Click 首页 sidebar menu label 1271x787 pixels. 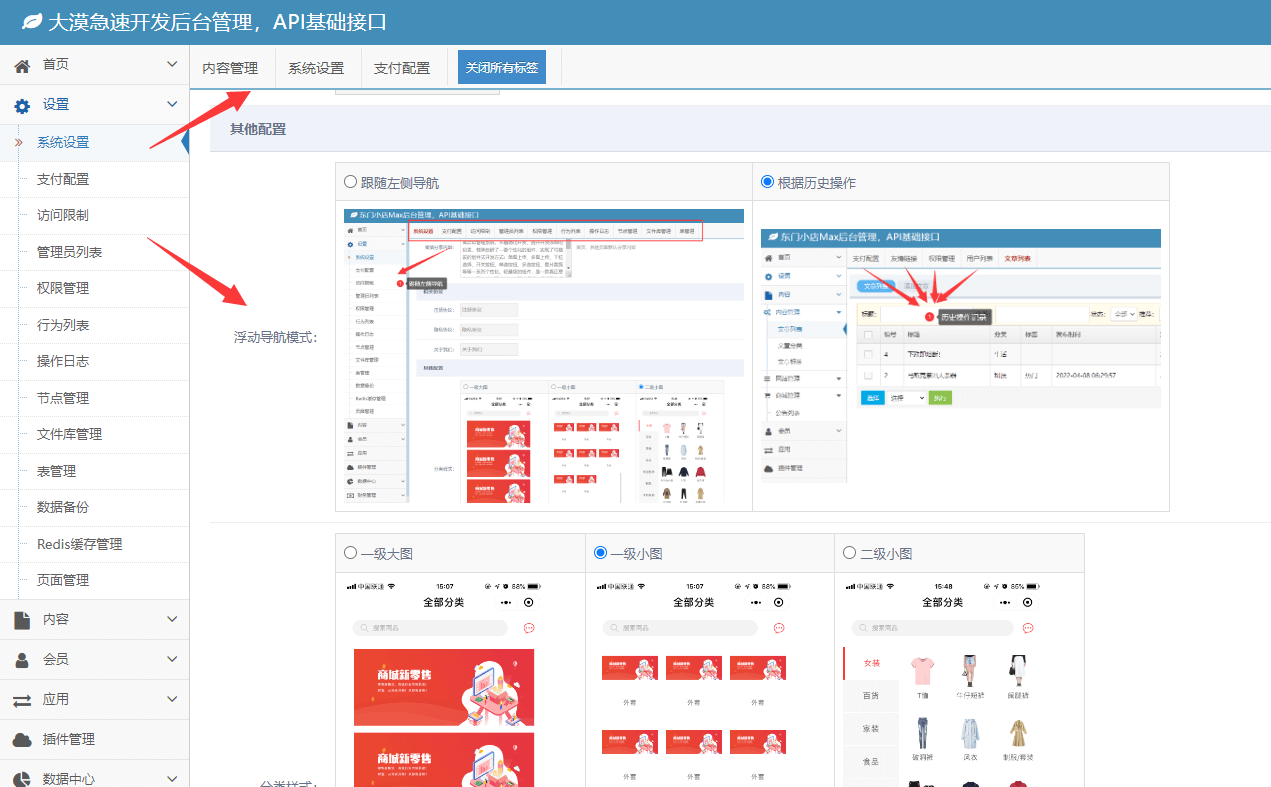pyautogui.click(x=56, y=65)
